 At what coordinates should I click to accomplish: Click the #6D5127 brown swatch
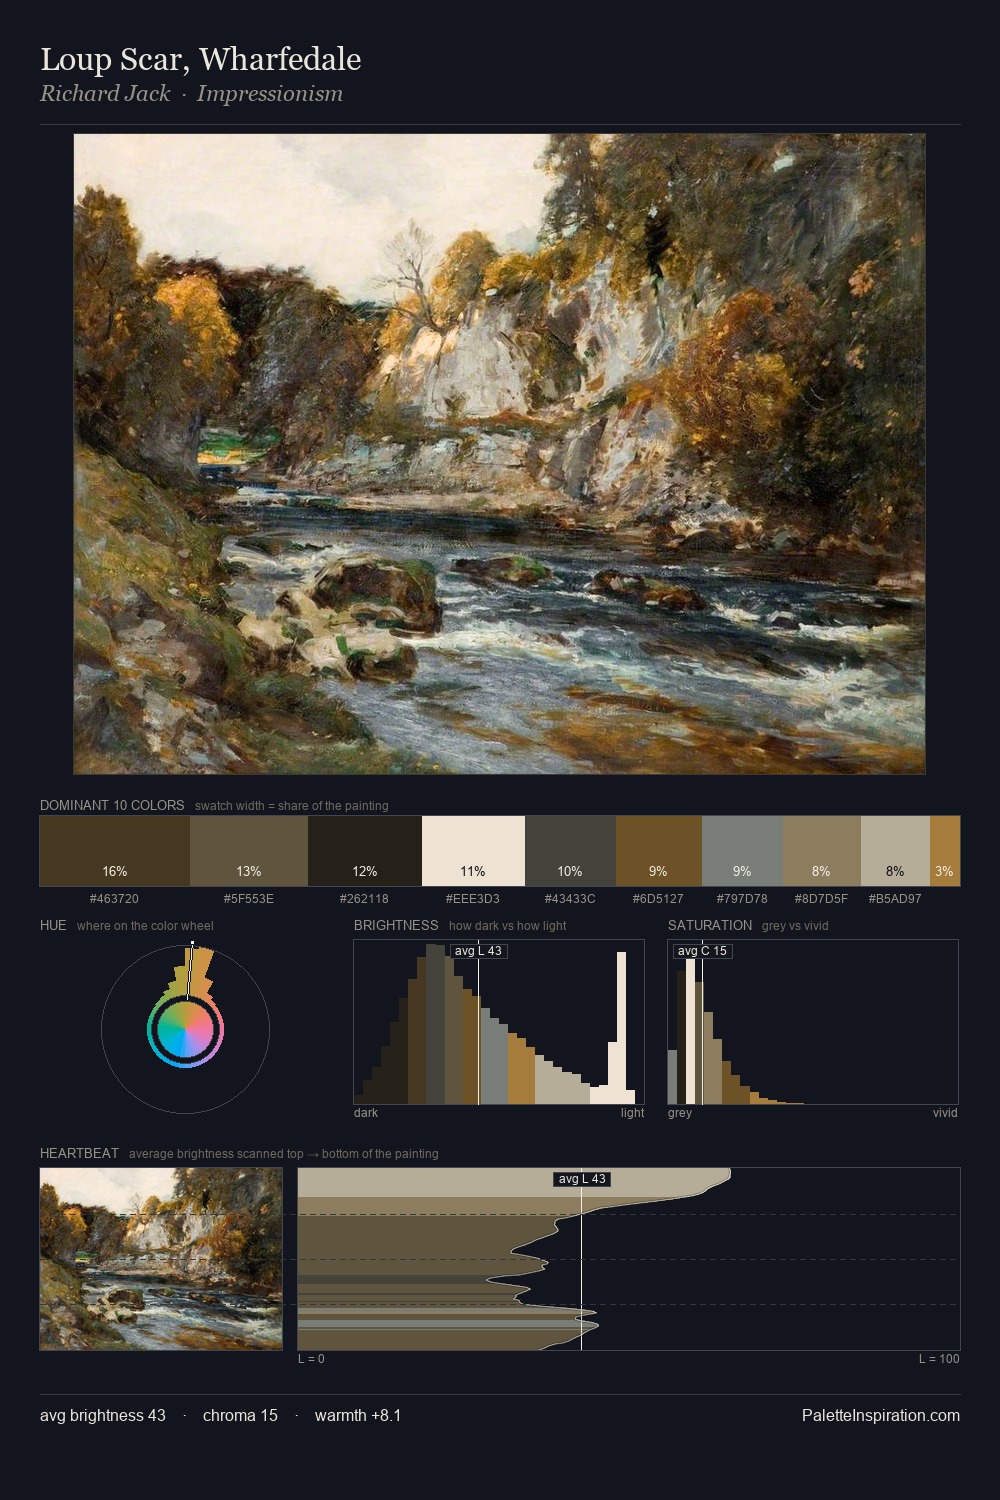pyautogui.click(x=659, y=851)
